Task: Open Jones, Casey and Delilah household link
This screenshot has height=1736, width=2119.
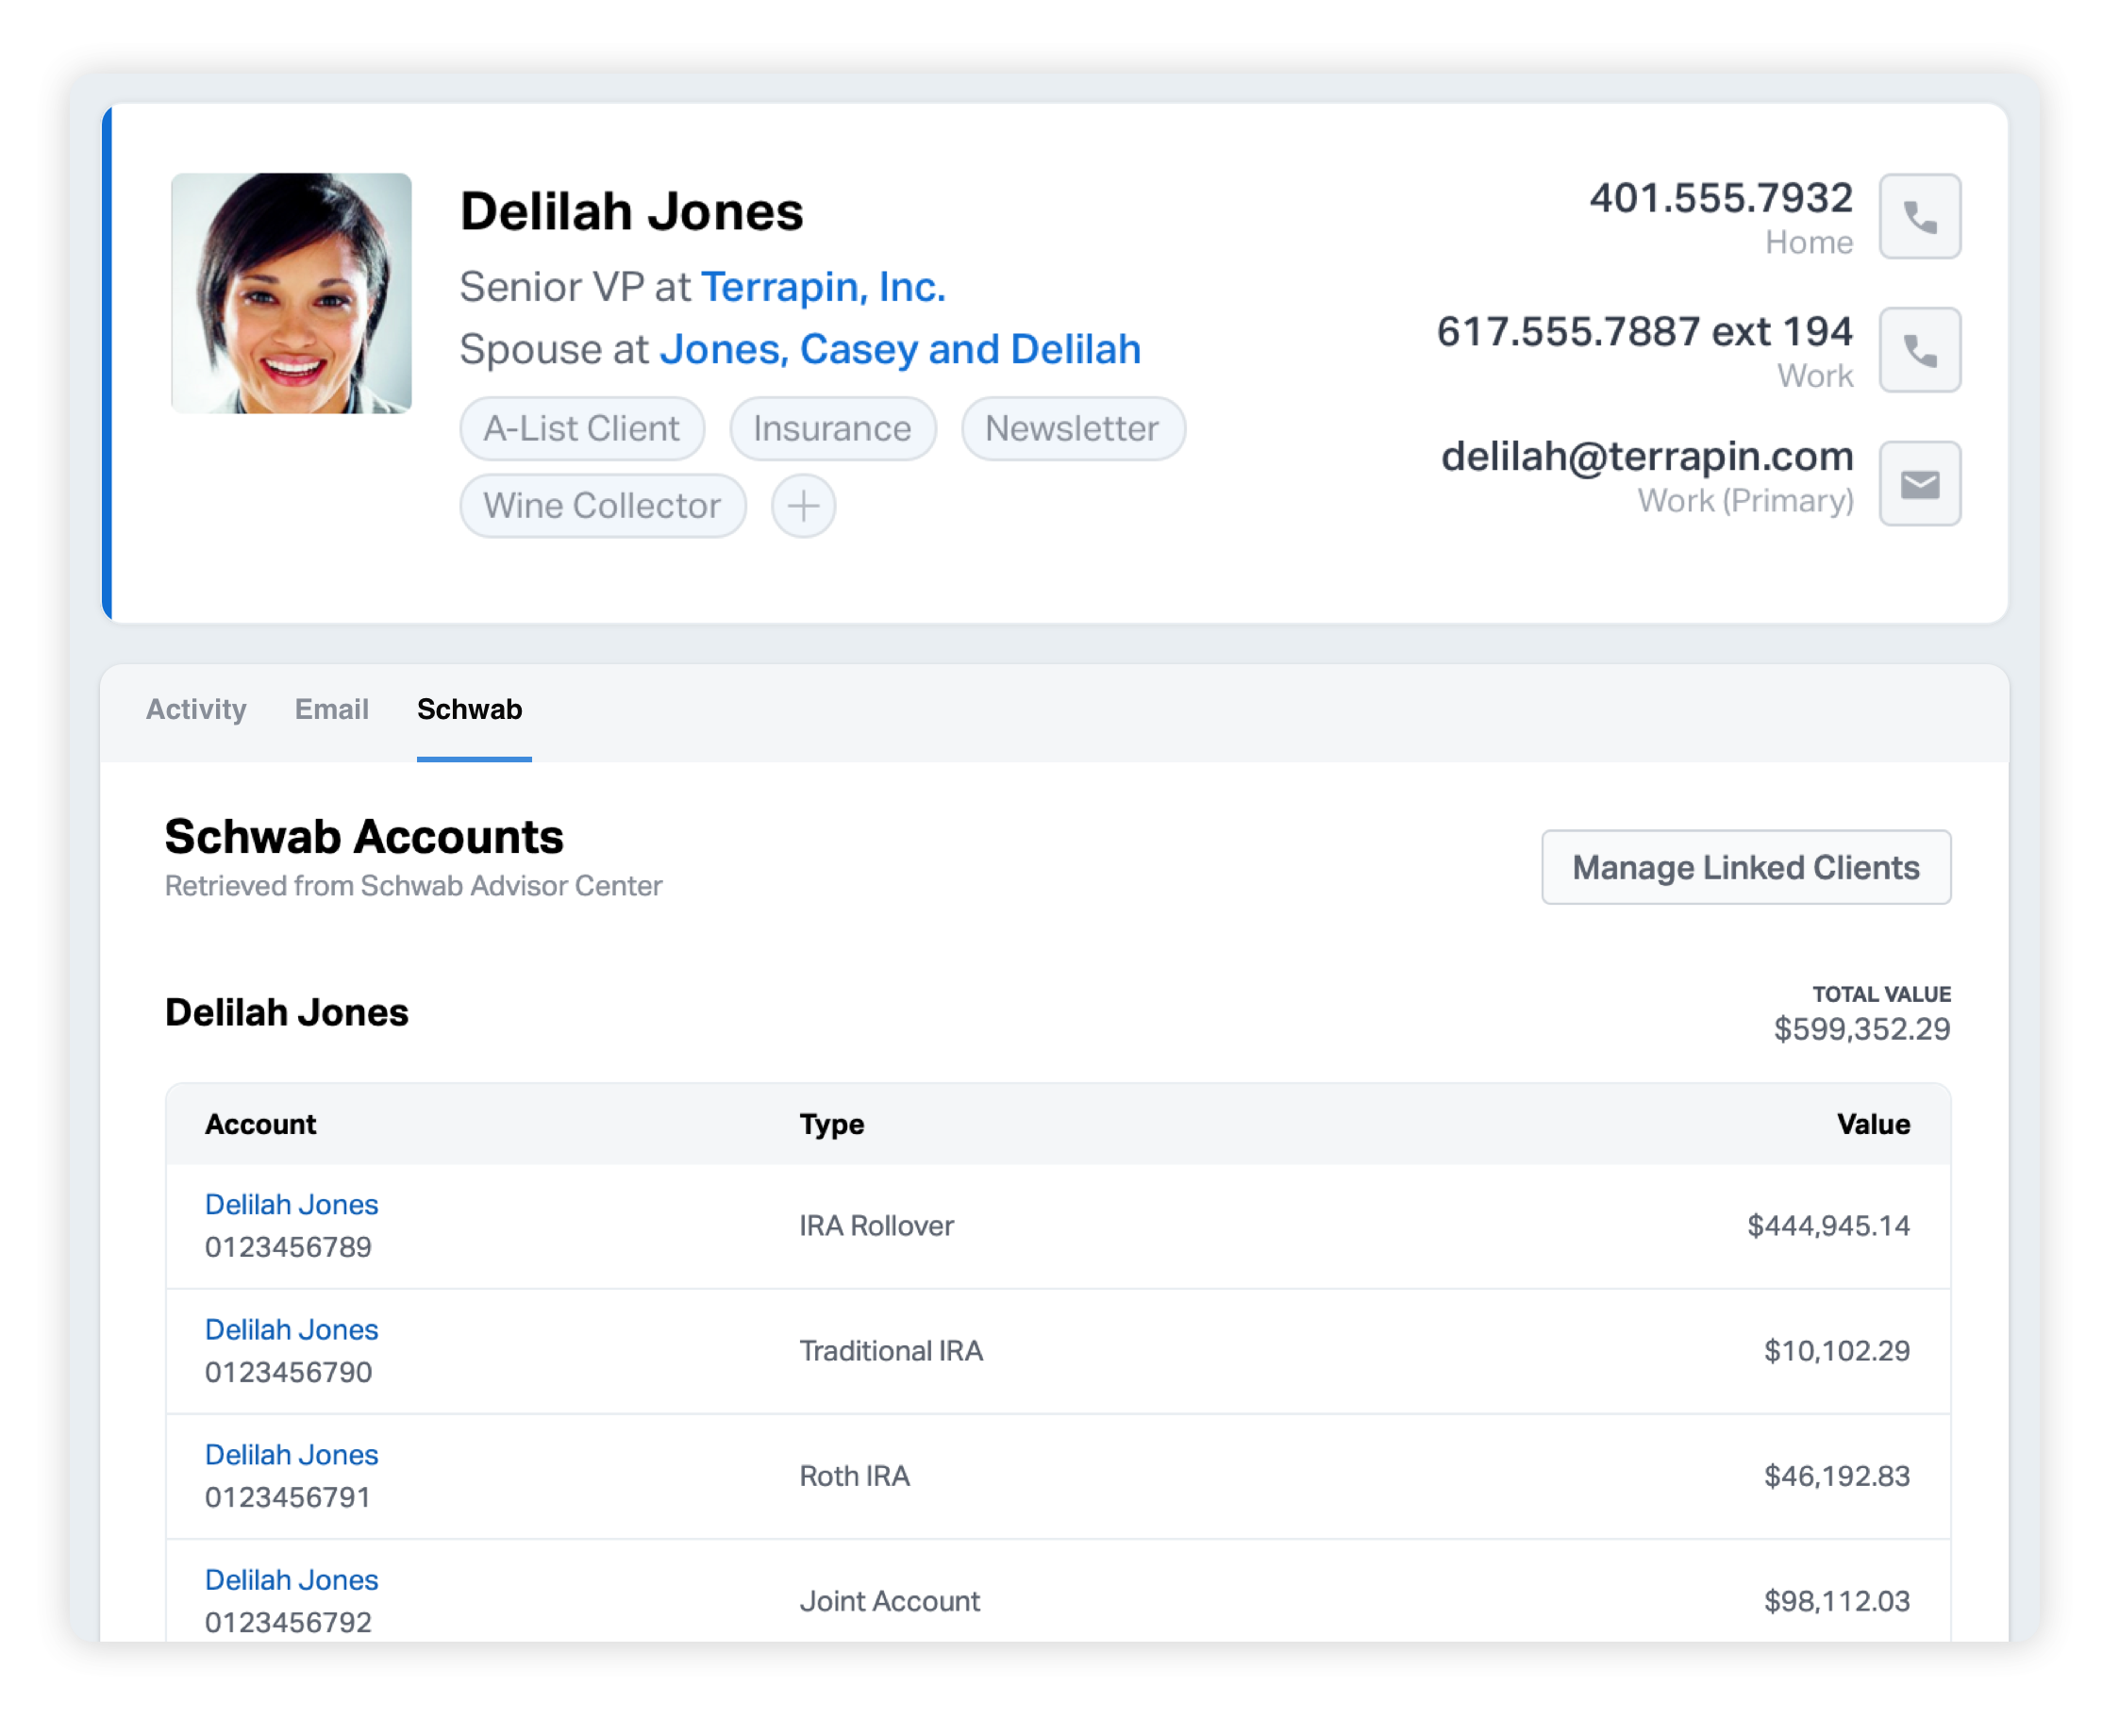Action: [x=900, y=349]
